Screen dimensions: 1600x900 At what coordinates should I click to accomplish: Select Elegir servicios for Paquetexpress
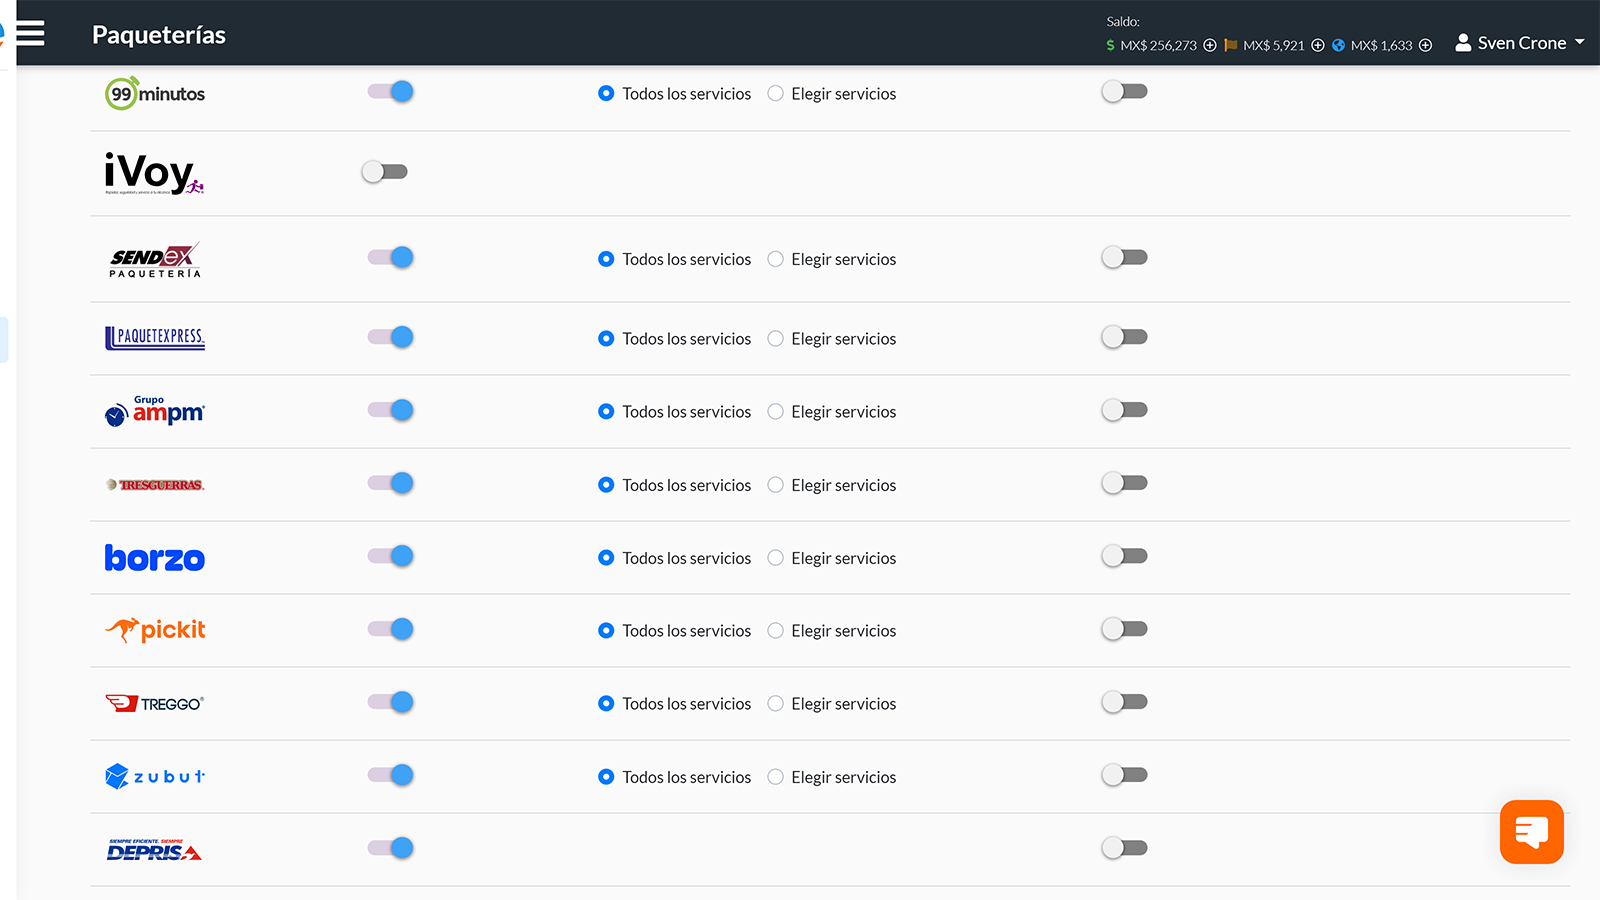[x=775, y=339]
